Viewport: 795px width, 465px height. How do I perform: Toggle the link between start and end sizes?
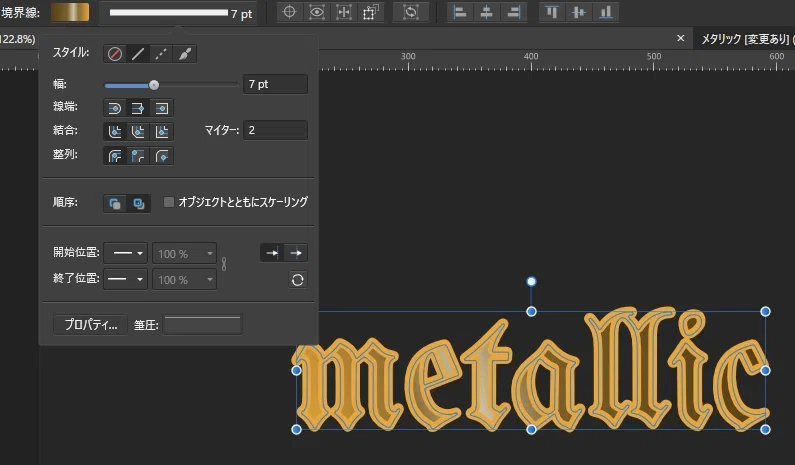click(x=224, y=264)
